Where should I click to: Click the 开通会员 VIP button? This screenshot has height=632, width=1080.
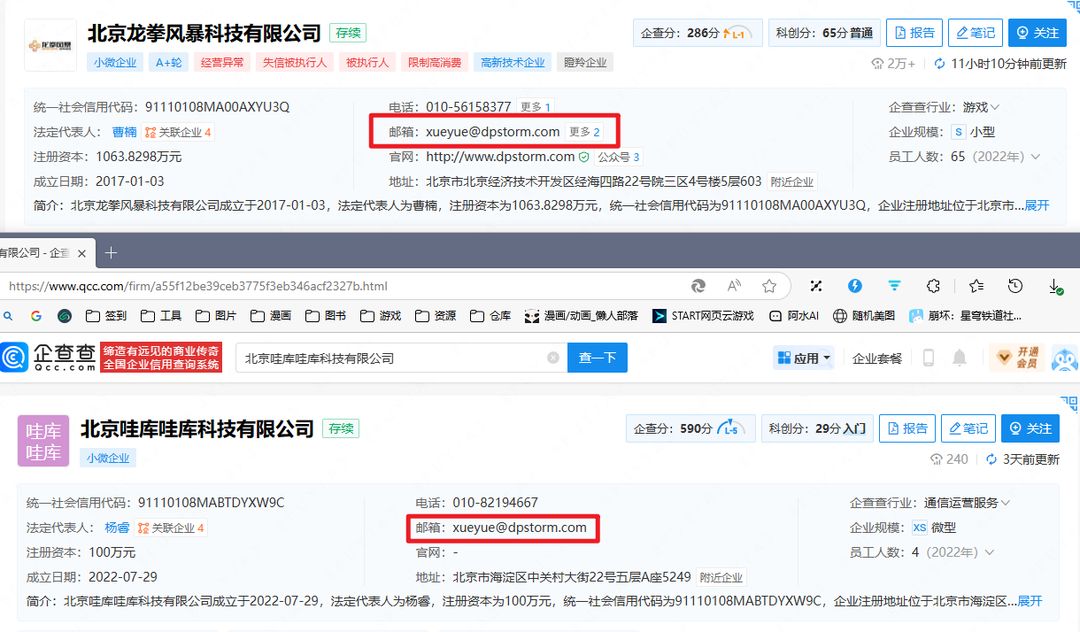tap(1017, 357)
